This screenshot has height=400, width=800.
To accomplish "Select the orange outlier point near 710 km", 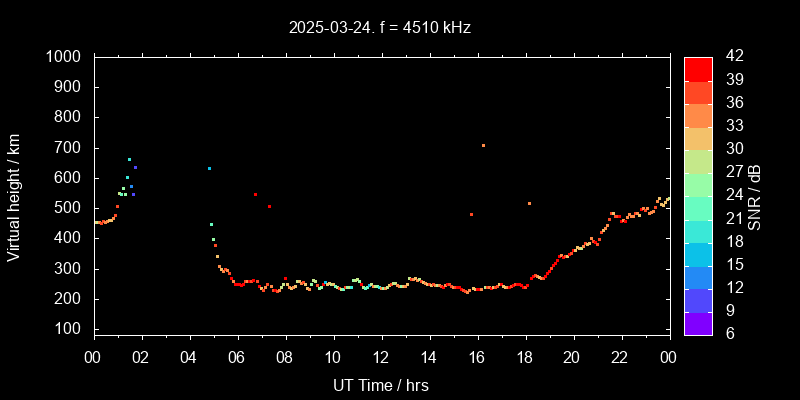I will (483, 145).
